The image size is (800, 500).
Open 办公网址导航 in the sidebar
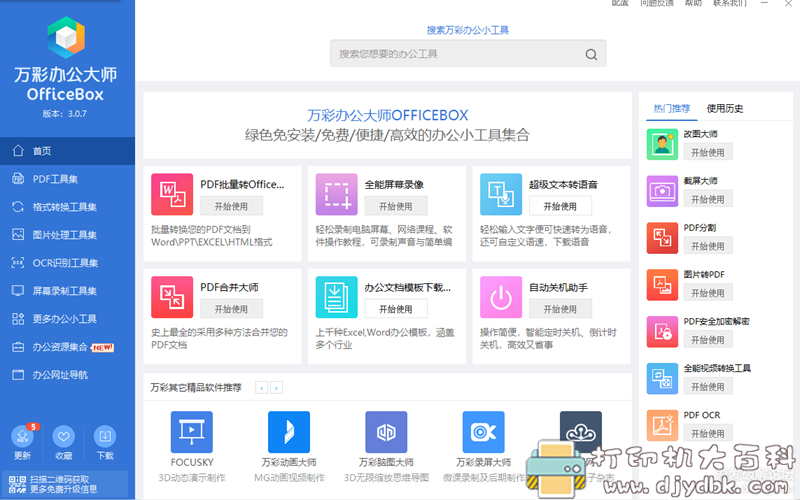coord(67,376)
